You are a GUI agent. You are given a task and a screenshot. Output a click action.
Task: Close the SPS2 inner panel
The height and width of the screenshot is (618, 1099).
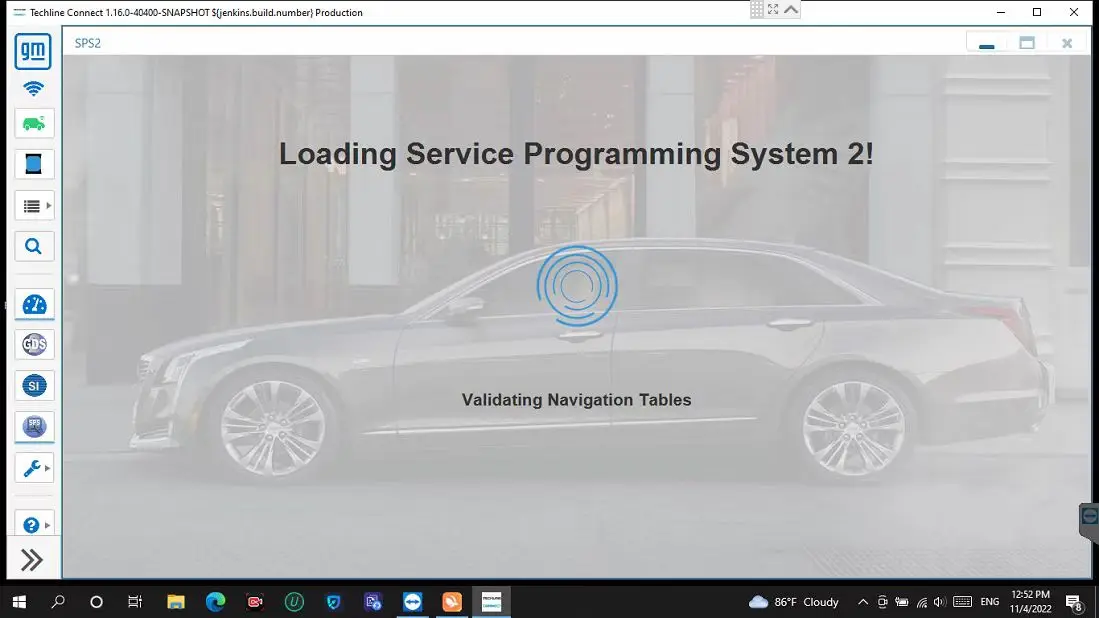tap(1067, 43)
